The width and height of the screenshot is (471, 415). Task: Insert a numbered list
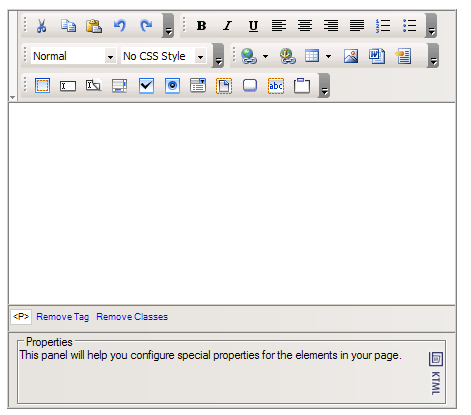tap(383, 26)
